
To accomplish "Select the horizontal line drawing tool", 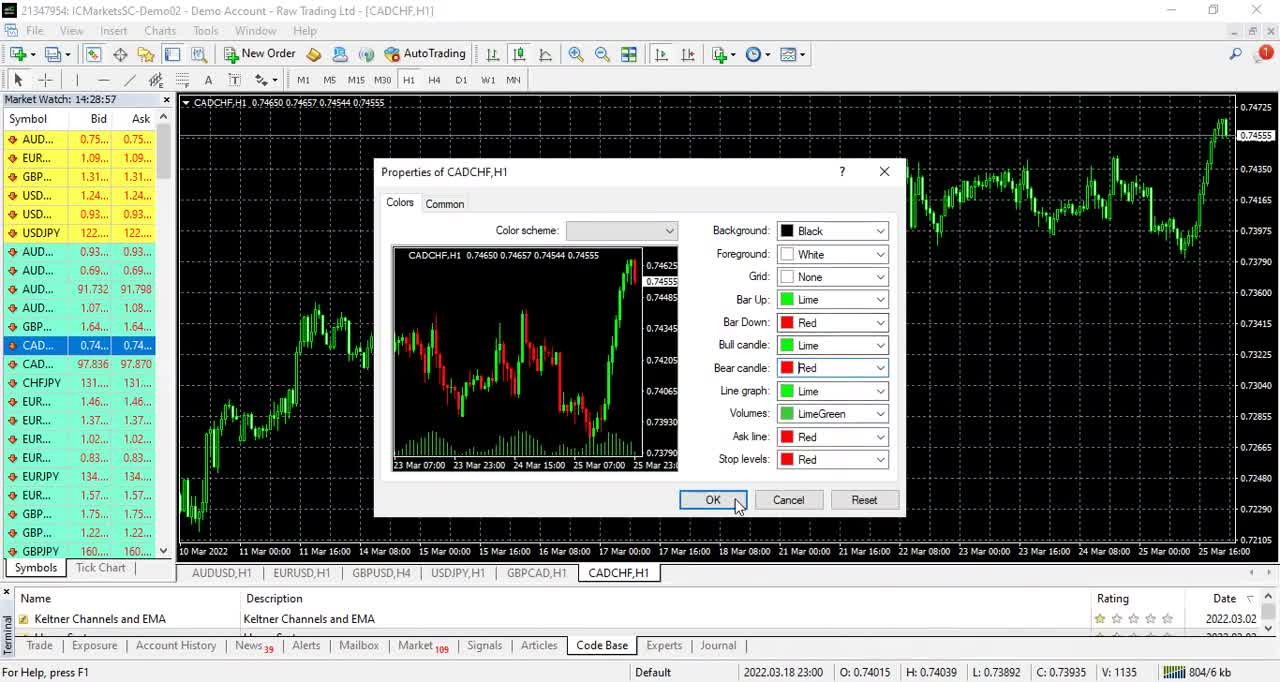I will pyautogui.click(x=103, y=80).
